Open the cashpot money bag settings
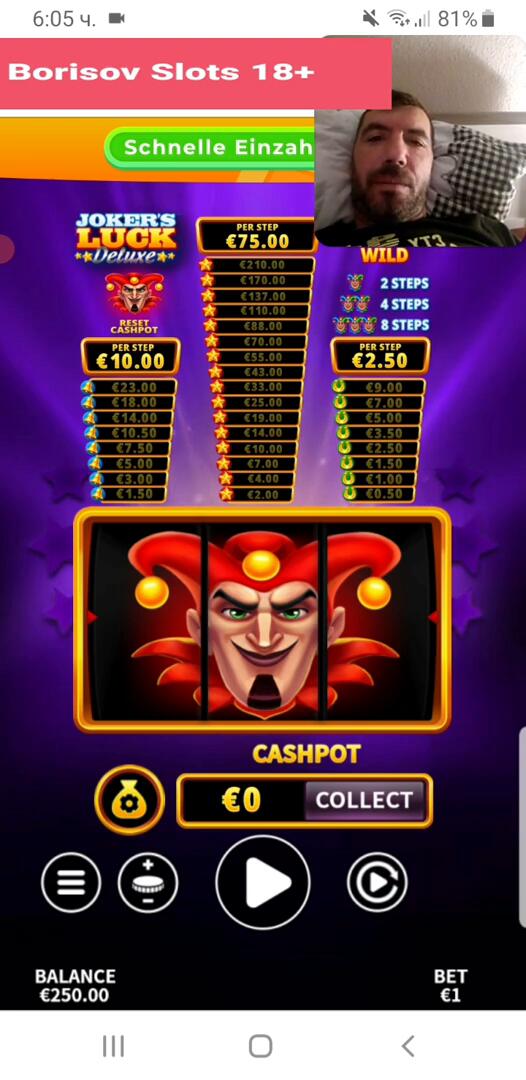 (x=129, y=800)
